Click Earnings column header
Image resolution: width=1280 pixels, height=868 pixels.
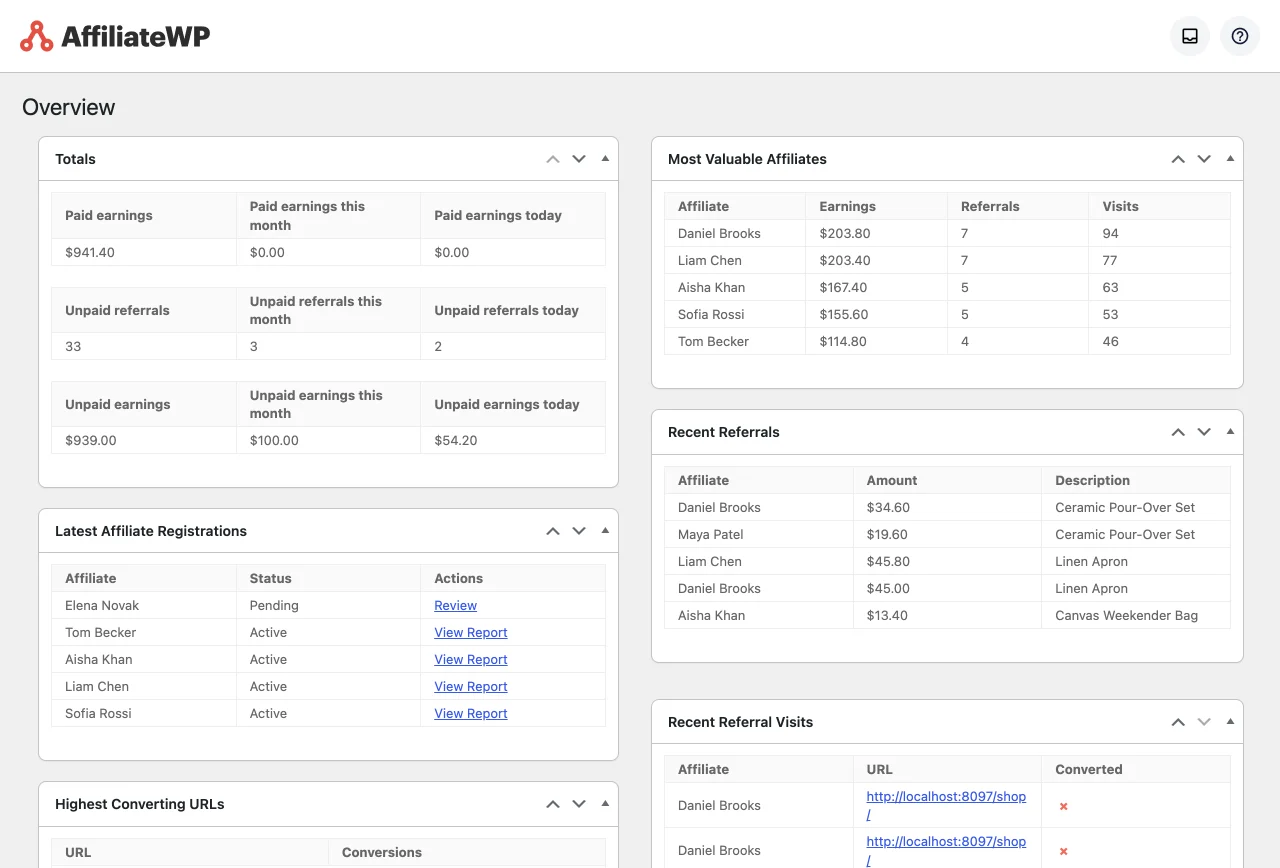coord(847,206)
